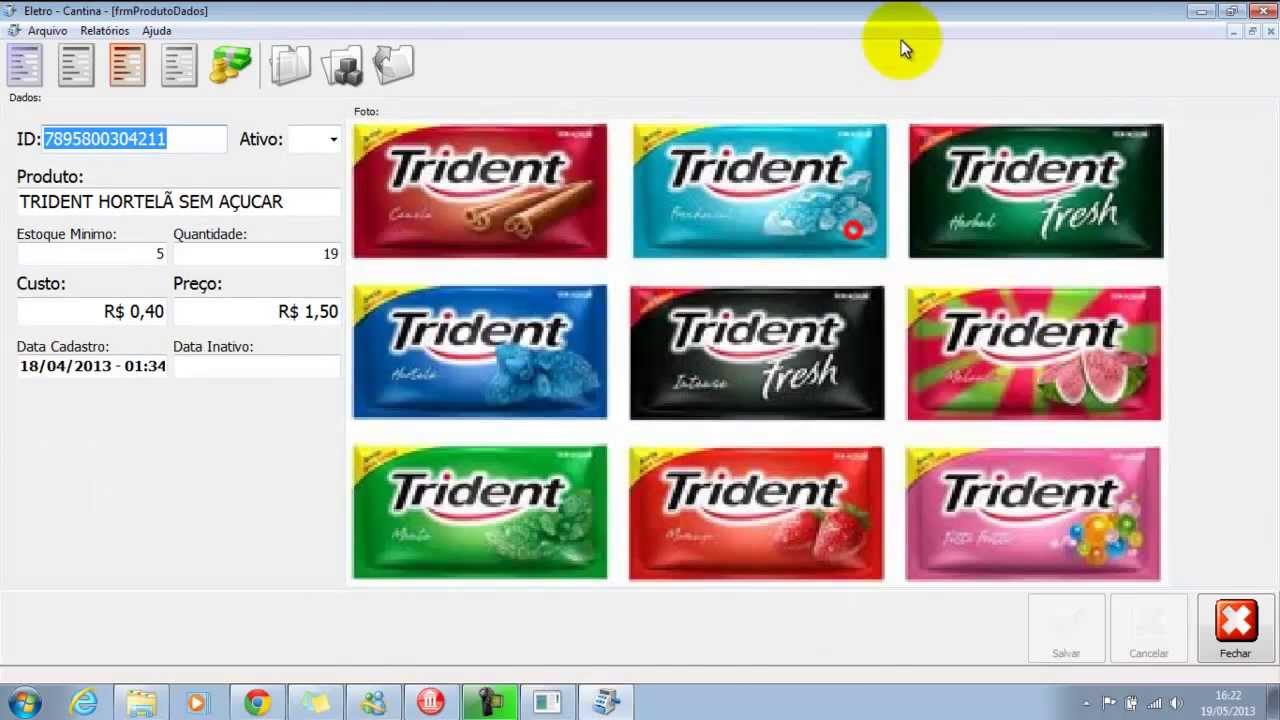Open the Arquivo menu

point(48,31)
